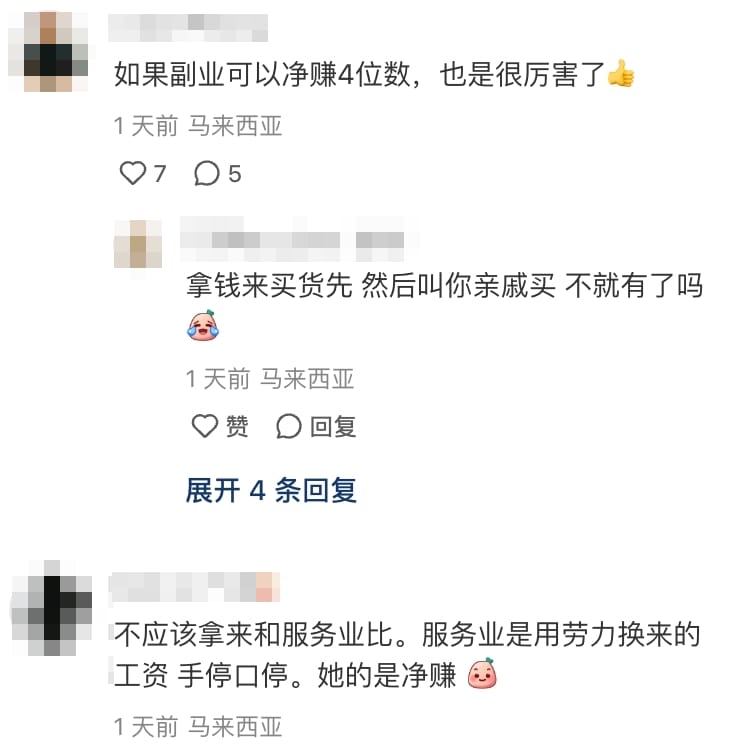Like the first comment with 7 likes
The width and height of the screenshot is (750, 754).
[x=133, y=173]
